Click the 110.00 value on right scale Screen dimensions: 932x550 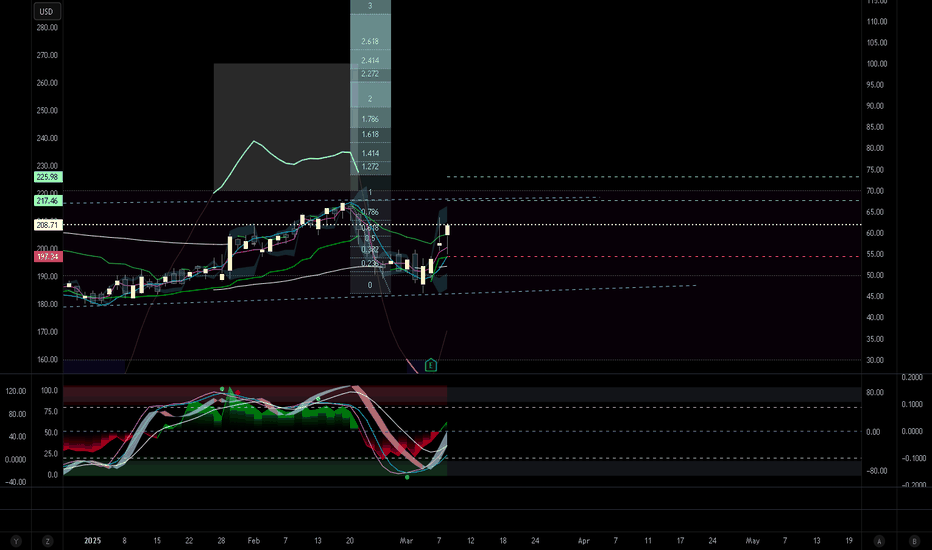coord(877,21)
